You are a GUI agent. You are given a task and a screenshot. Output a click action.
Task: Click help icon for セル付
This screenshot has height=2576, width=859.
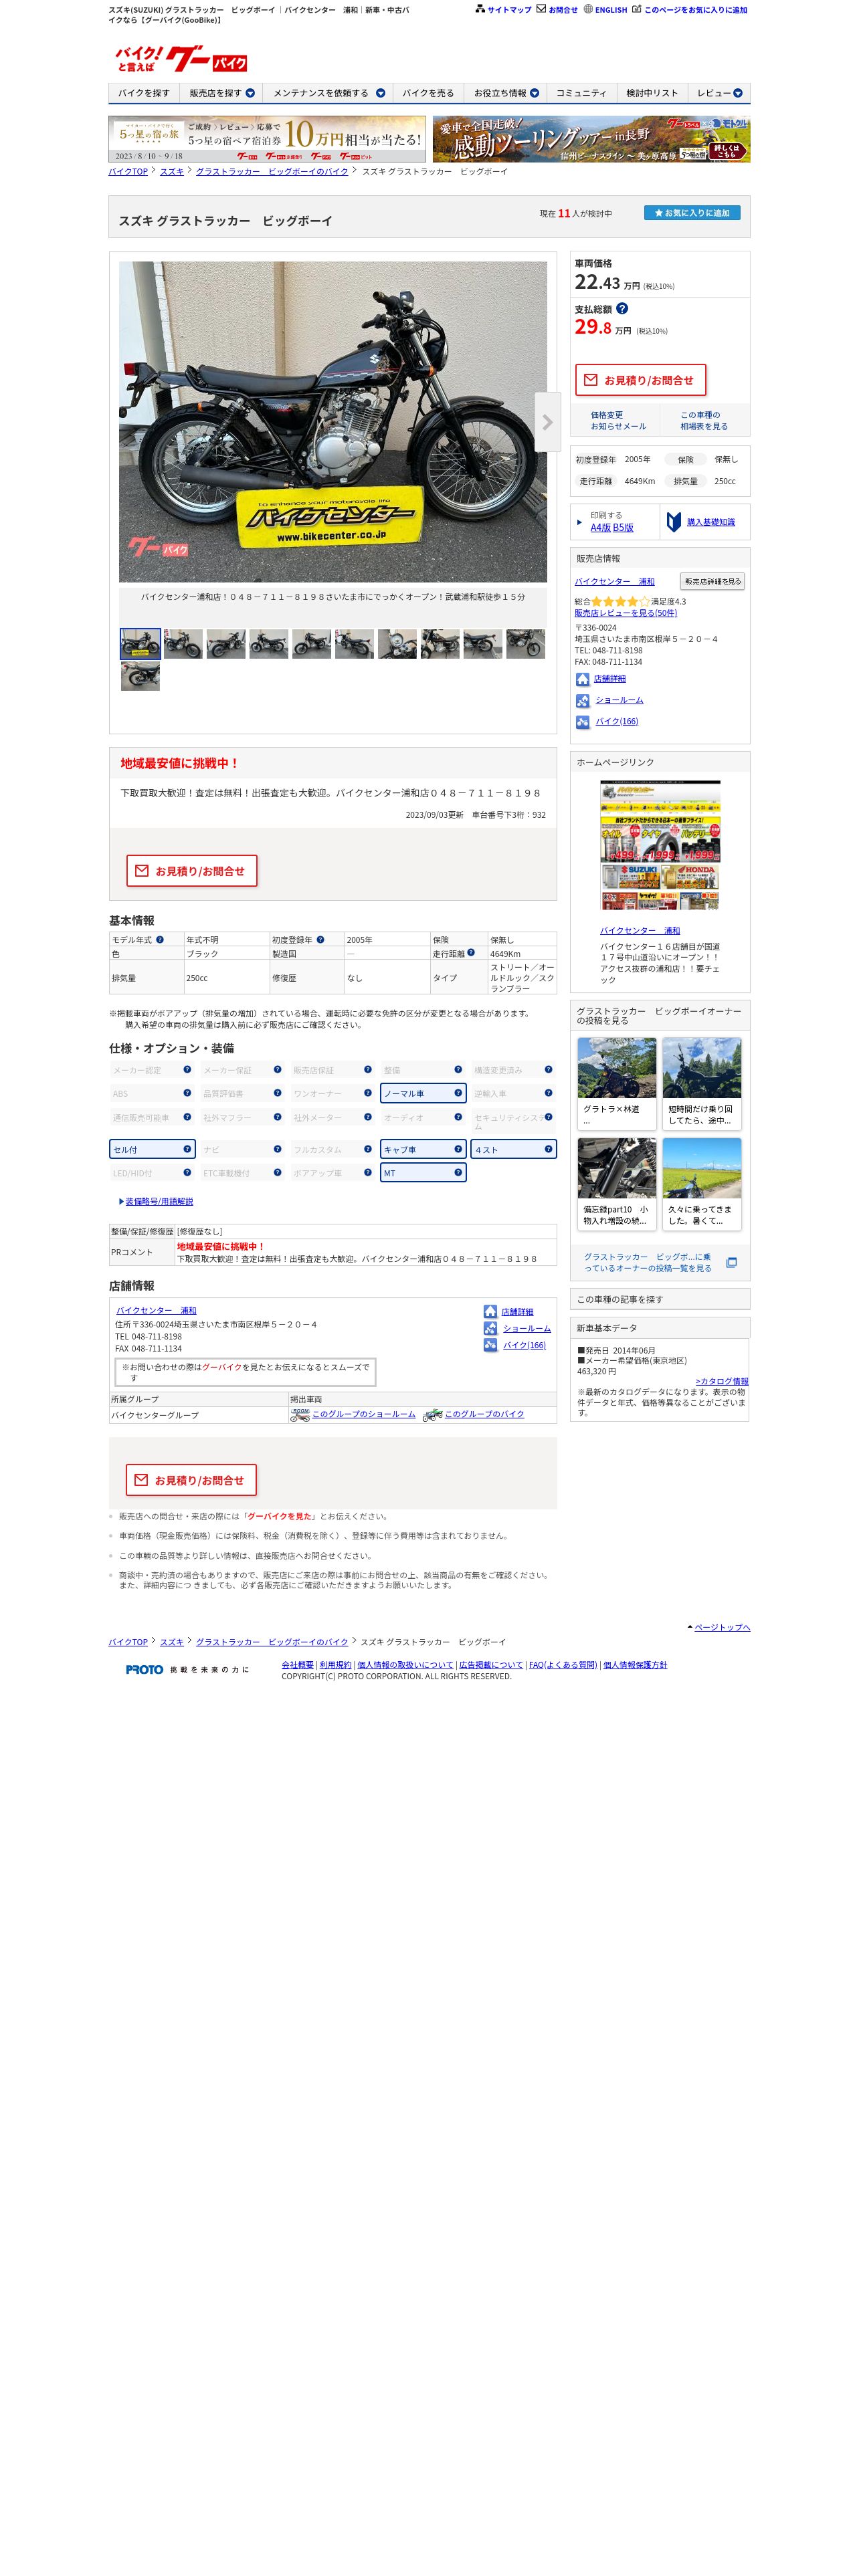pyautogui.click(x=187, y=1148)
